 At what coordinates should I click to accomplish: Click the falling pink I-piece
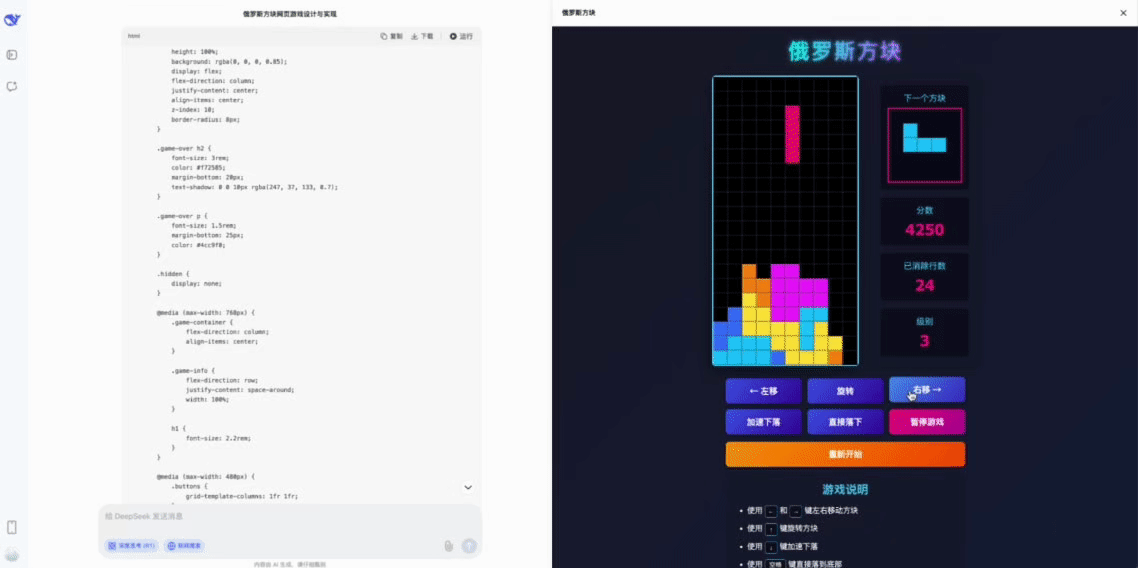point(793,134)
